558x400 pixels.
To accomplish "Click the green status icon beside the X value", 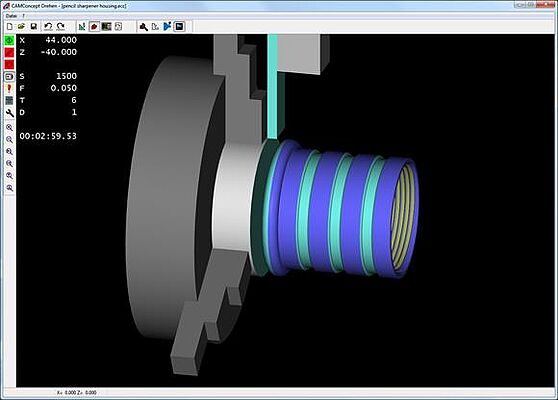I will 9,40.
